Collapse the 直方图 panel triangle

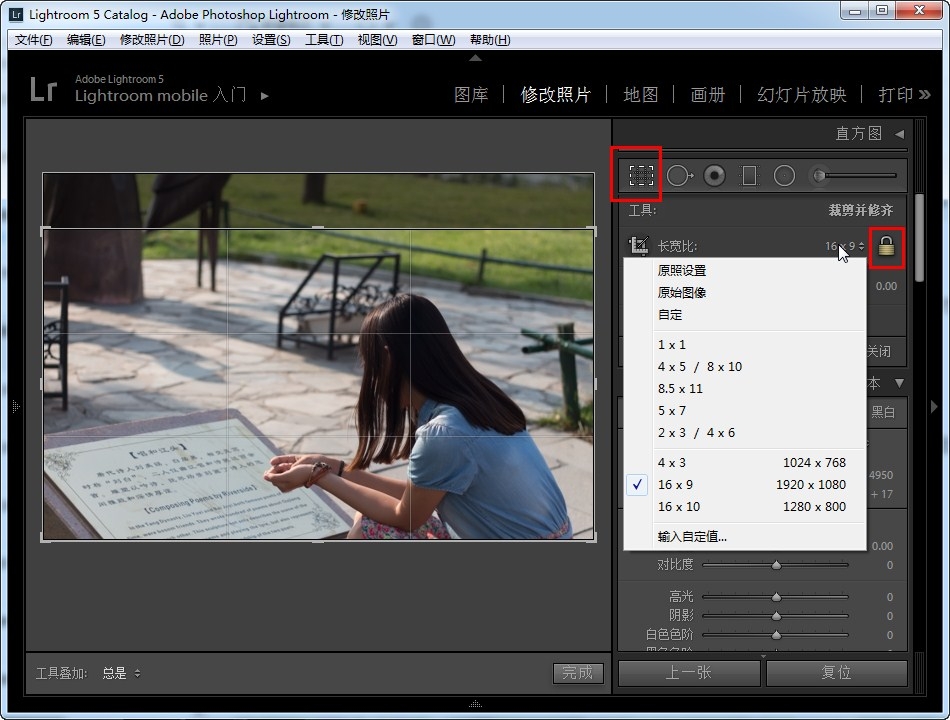[899, 134]
